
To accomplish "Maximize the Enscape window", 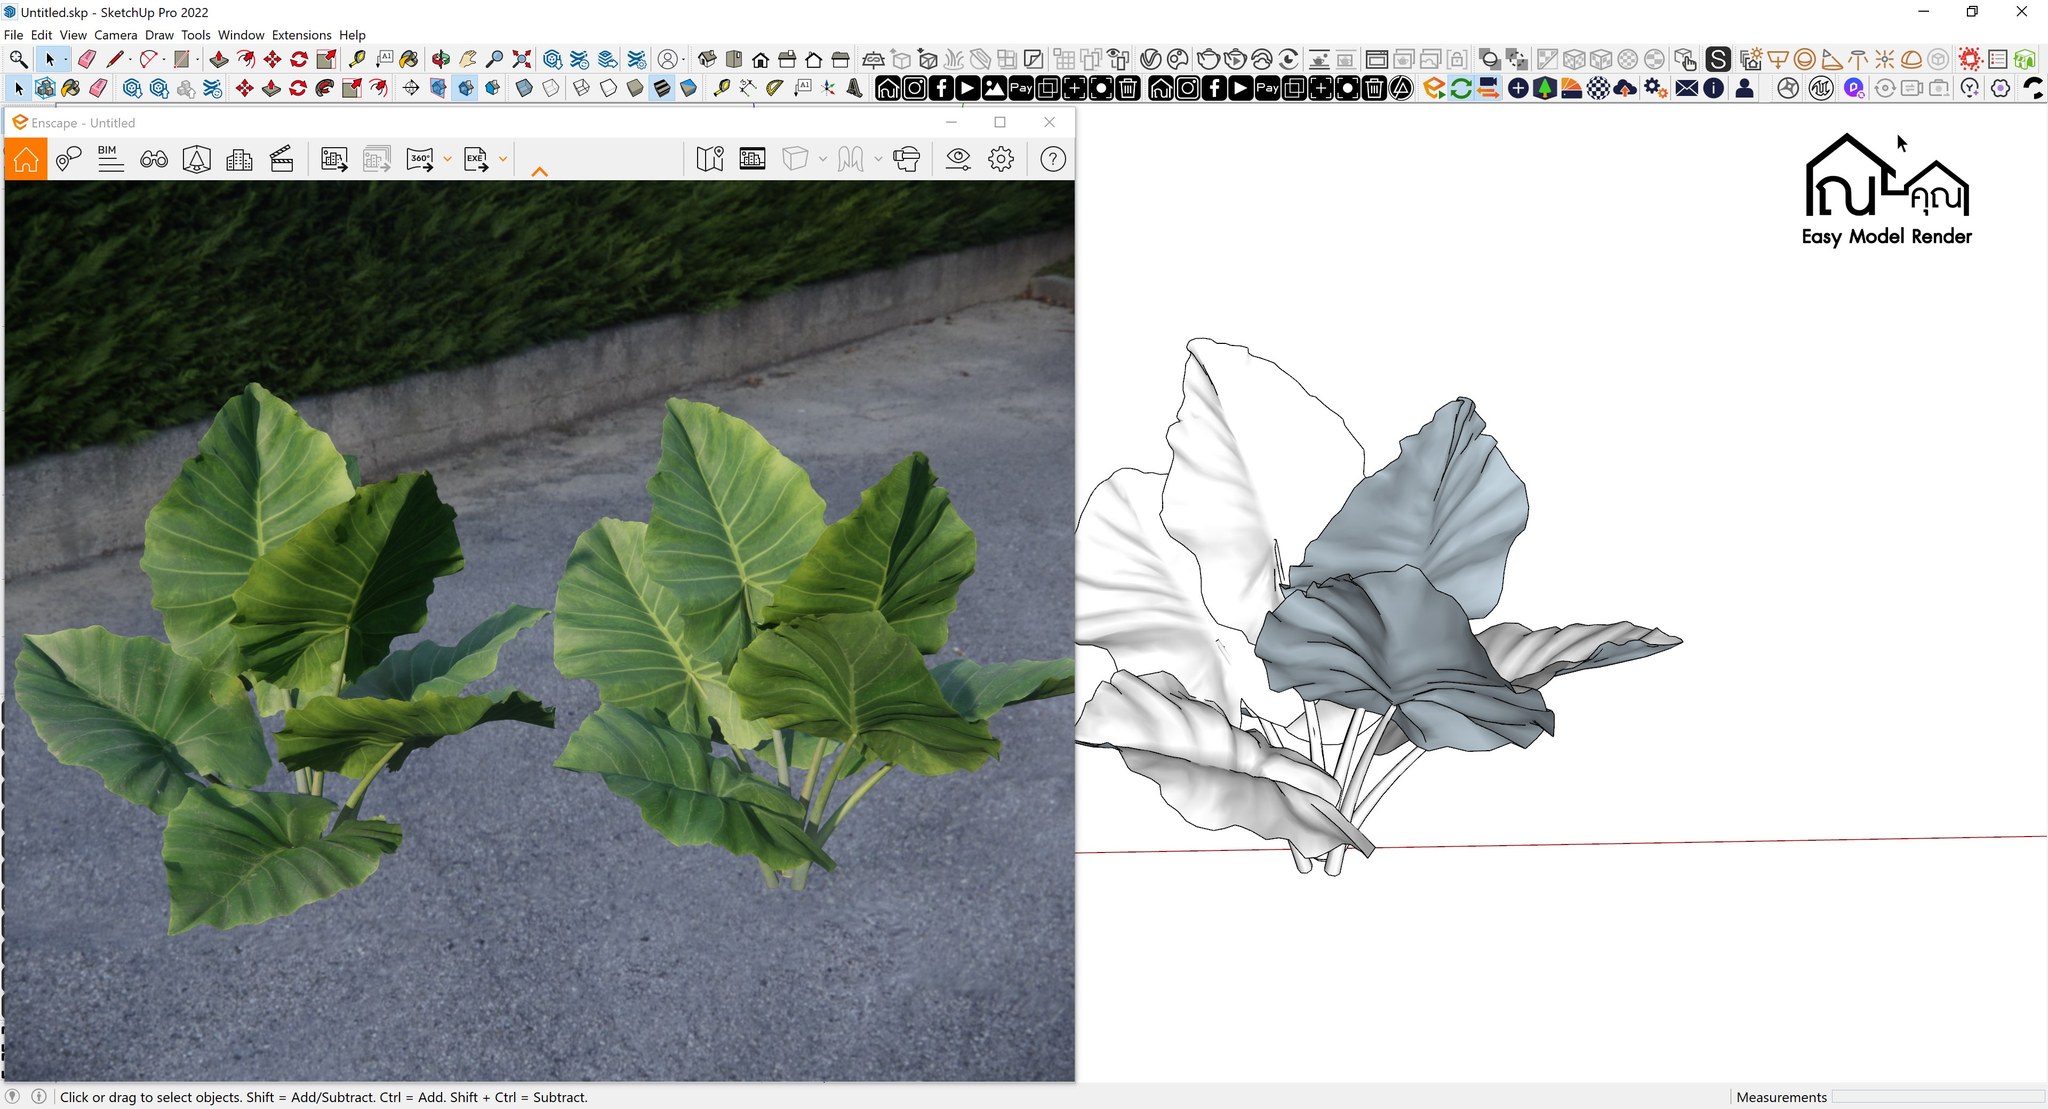I will click(1000, 122).
